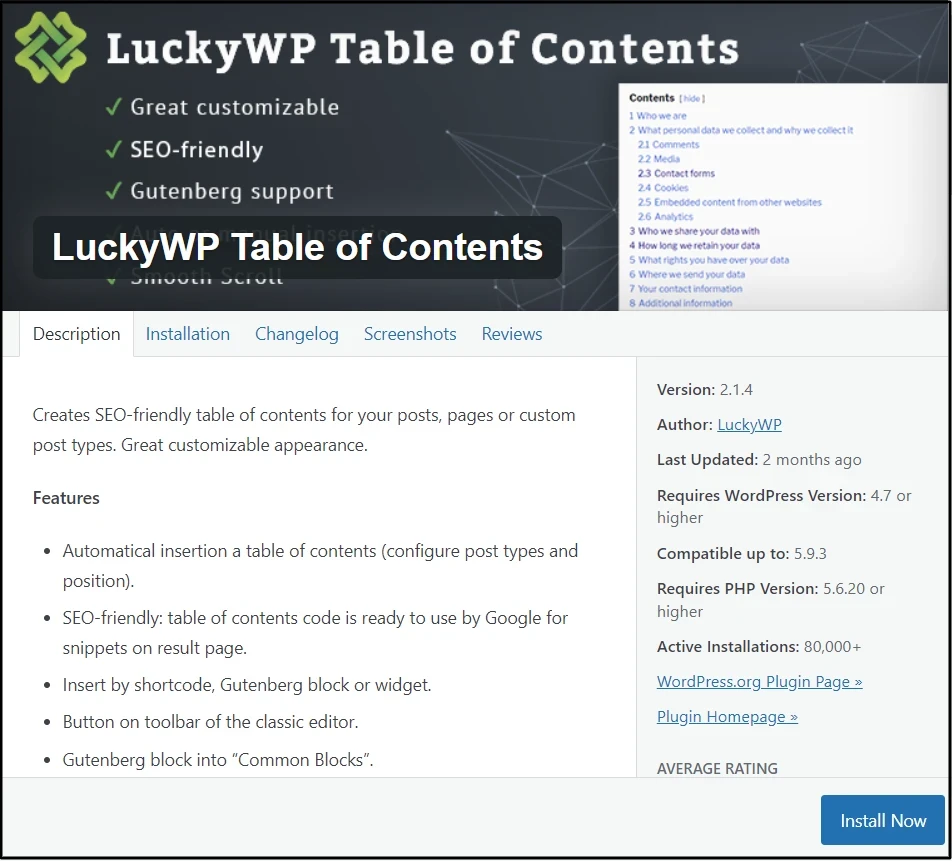The image size is (952, 861).
Task: Click the large banner heading text
Action: pyautogui.click(x=422, y=48)
